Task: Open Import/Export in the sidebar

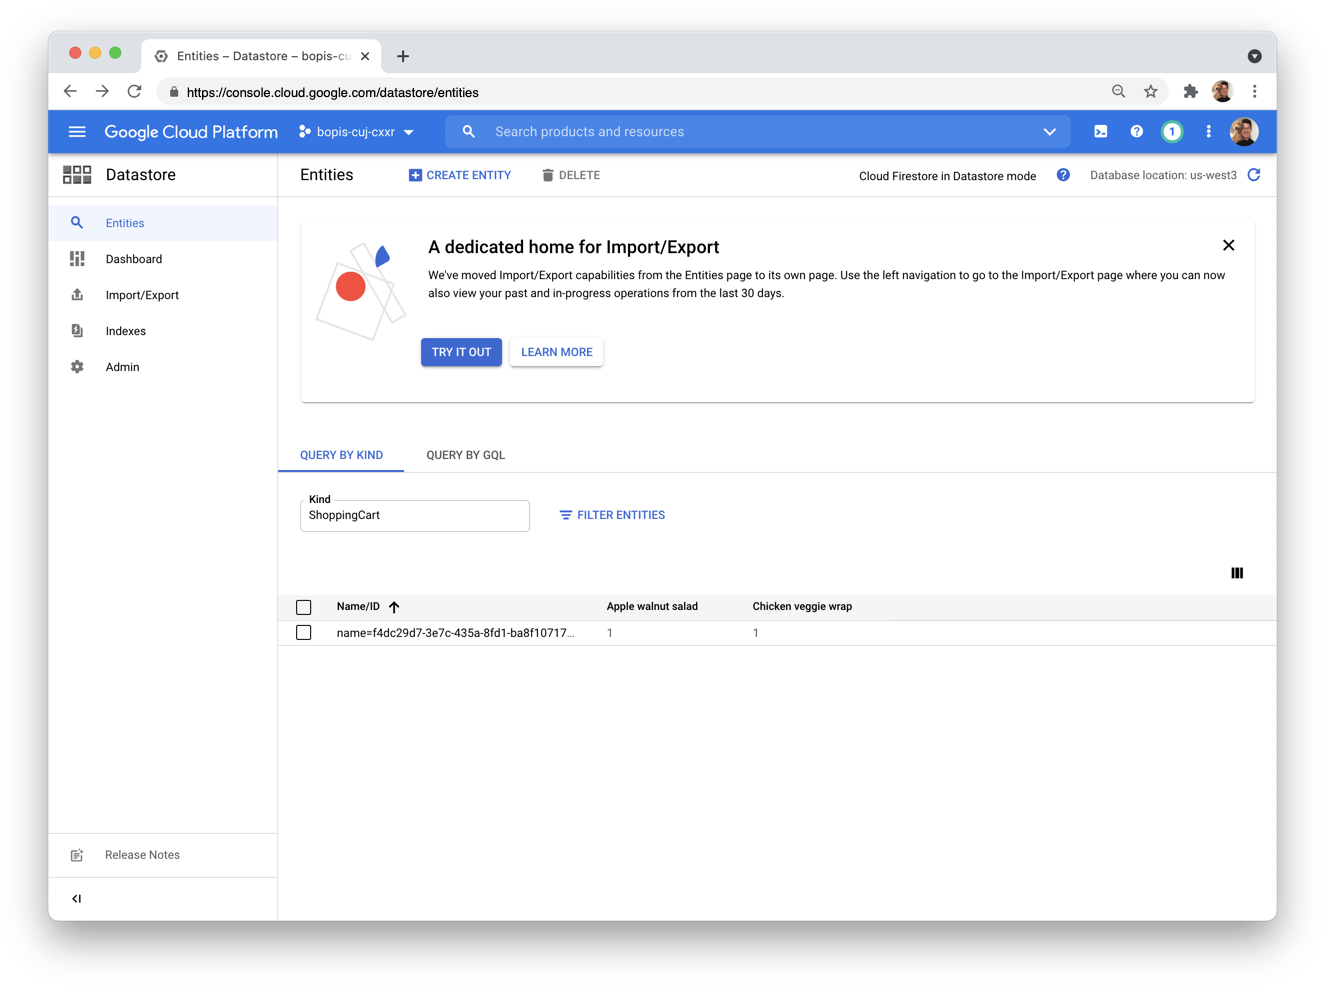Action: point(142,295)
